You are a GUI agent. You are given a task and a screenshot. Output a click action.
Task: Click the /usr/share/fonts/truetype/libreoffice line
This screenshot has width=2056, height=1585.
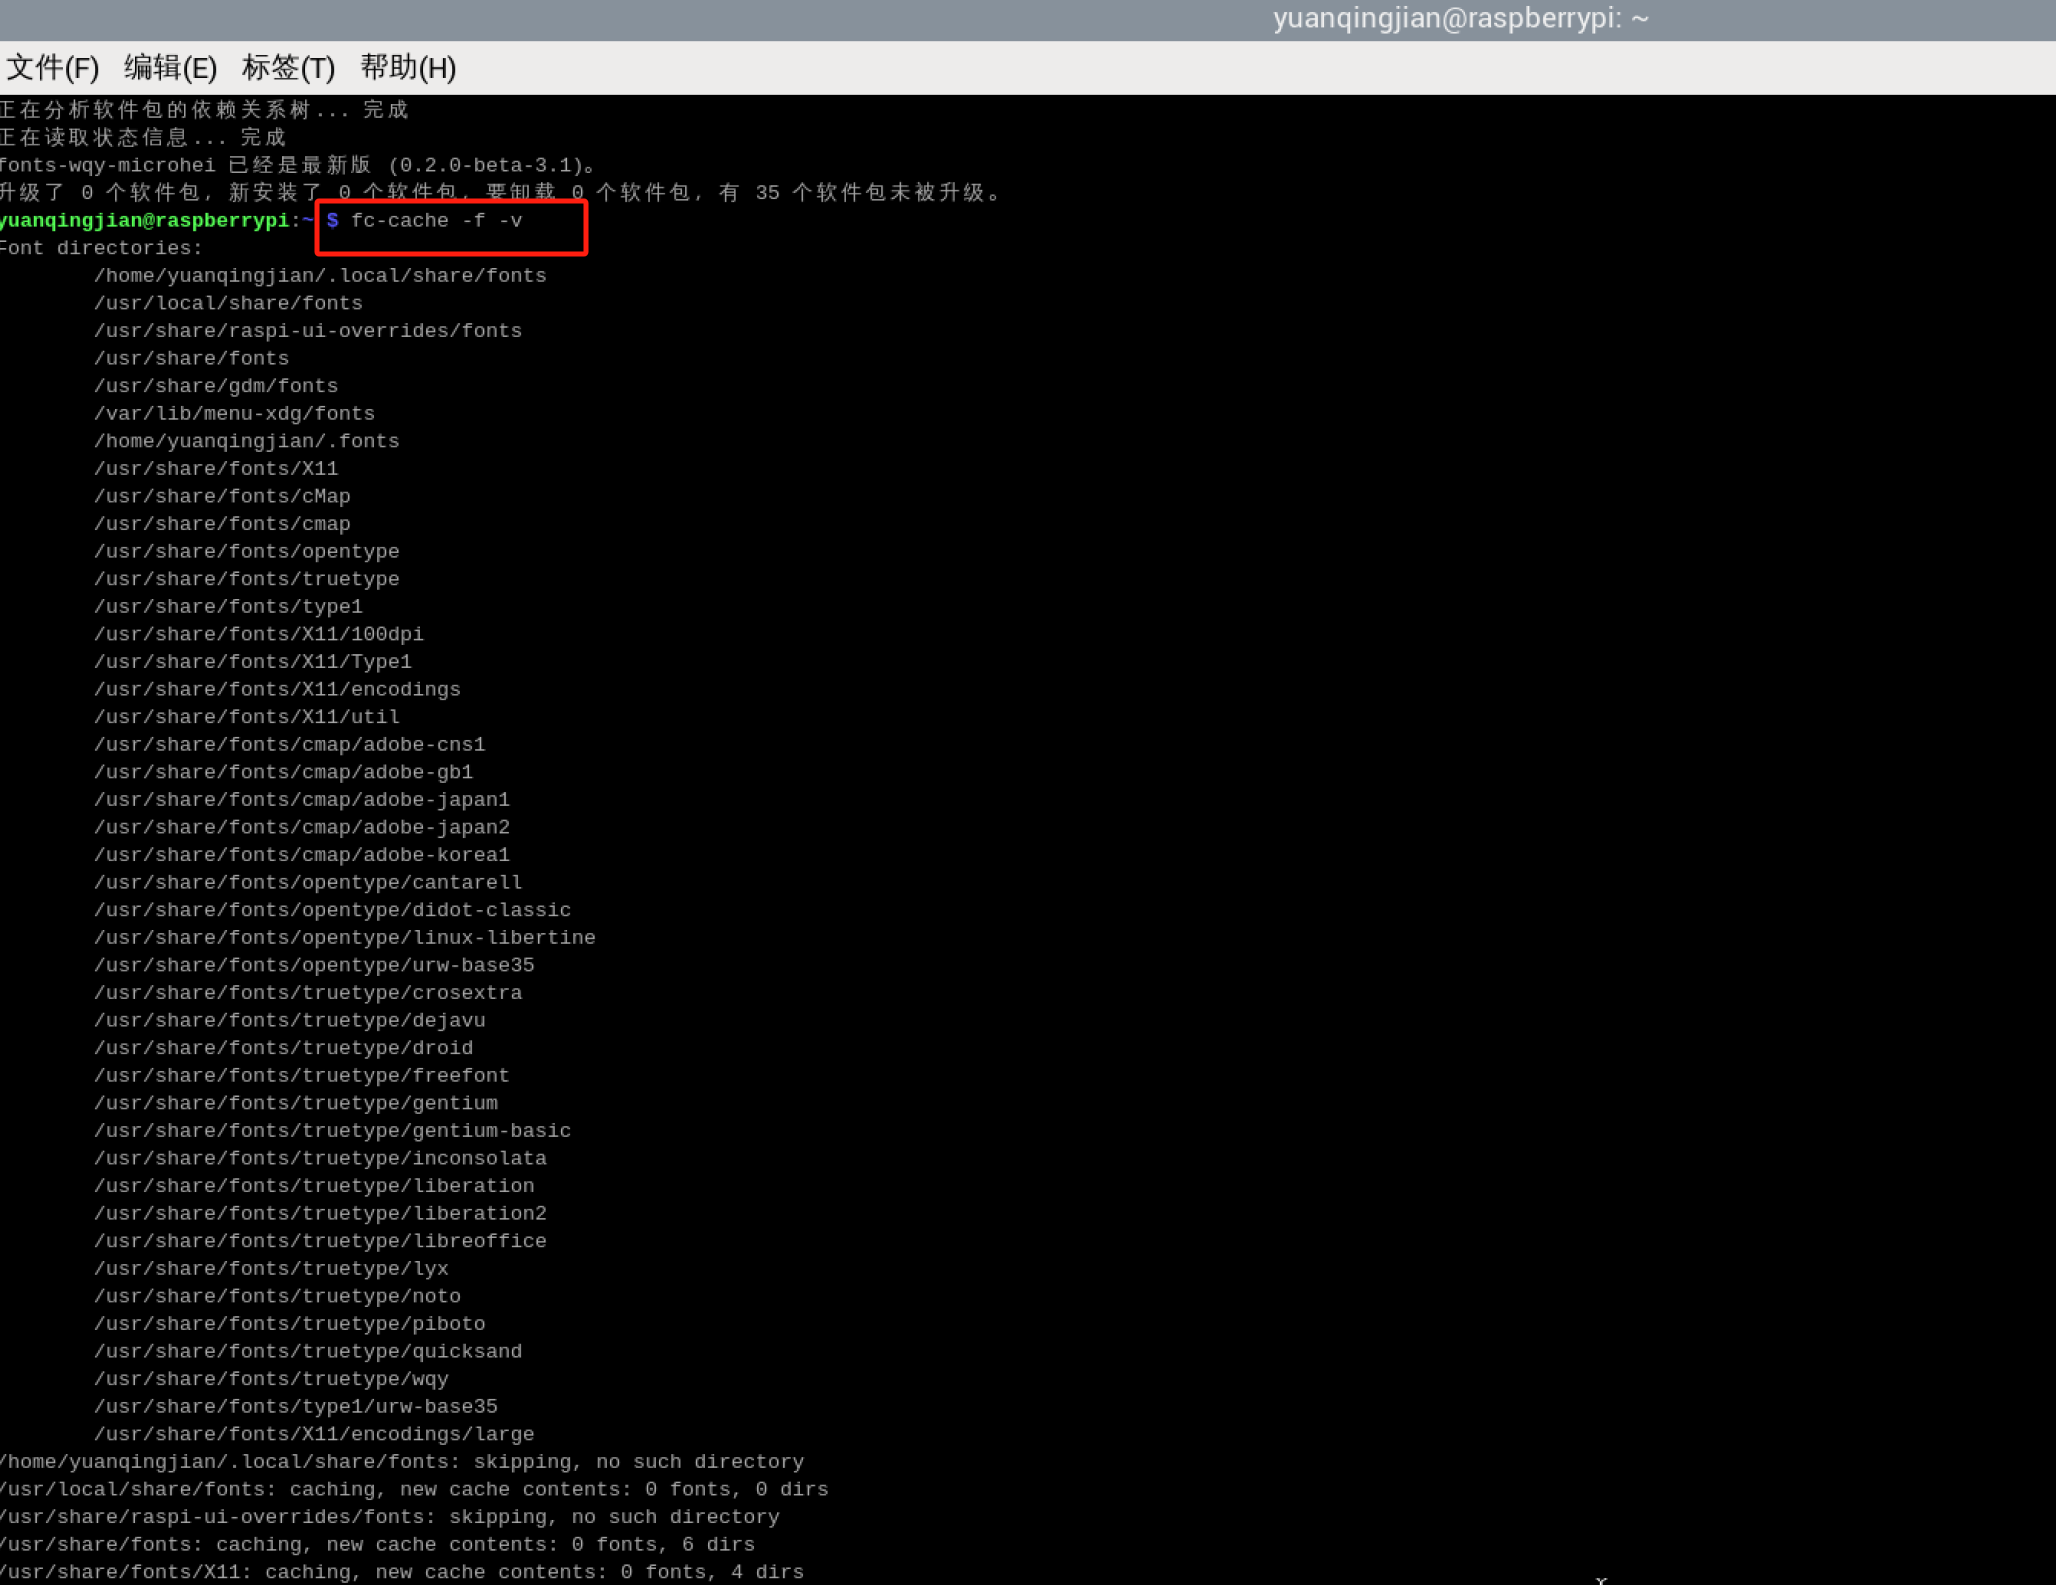(x=320, y=1241)
